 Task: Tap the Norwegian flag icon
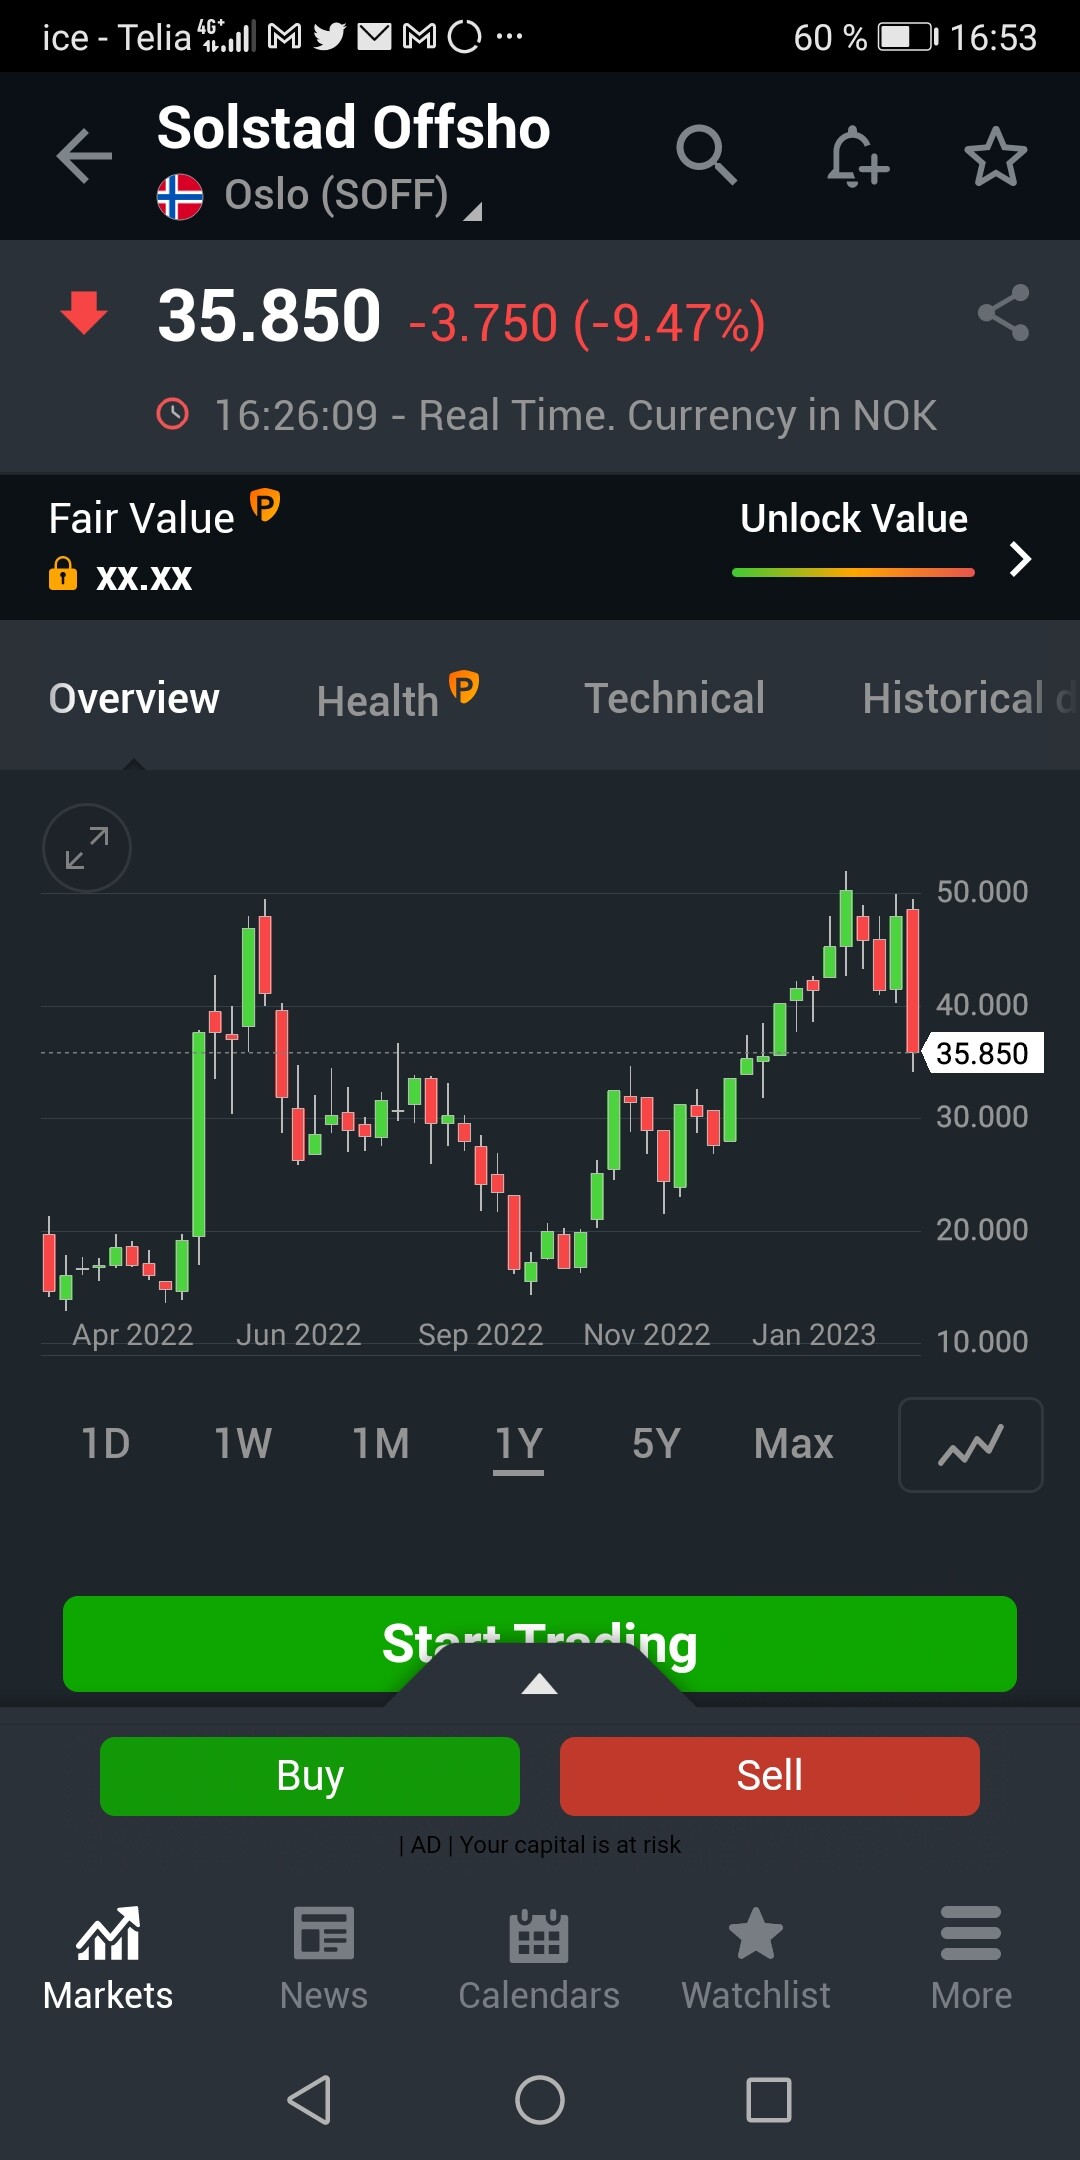click(x=180, y=197)
